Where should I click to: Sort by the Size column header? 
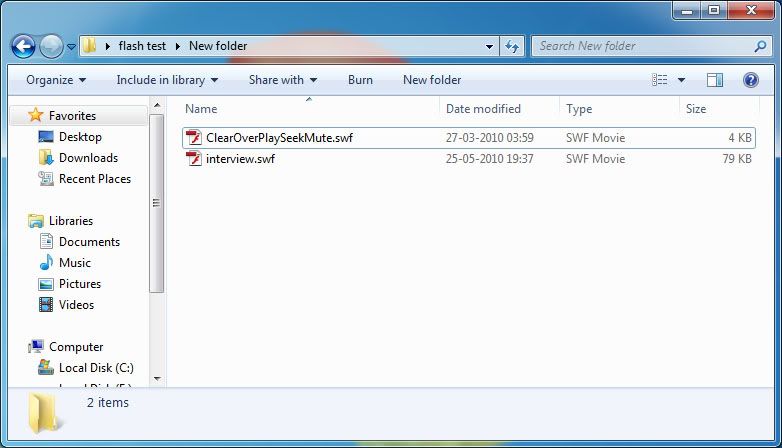(719, 109)
